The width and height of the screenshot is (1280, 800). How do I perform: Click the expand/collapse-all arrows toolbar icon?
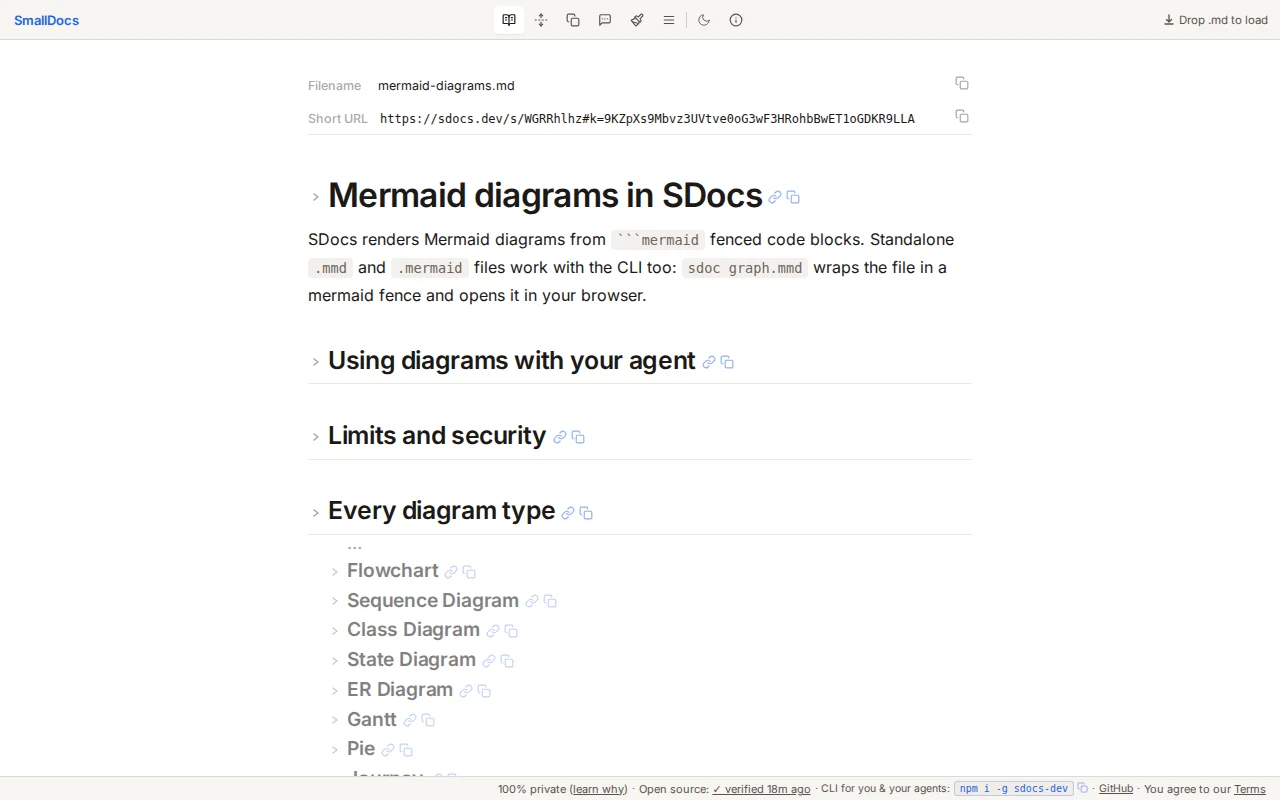tap(541, 20)
